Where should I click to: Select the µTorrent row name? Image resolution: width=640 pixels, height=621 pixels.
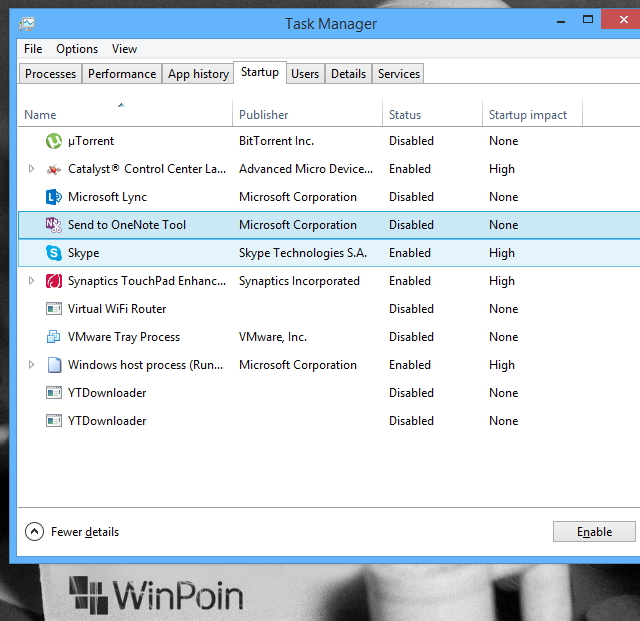click(x=91, y=141)
